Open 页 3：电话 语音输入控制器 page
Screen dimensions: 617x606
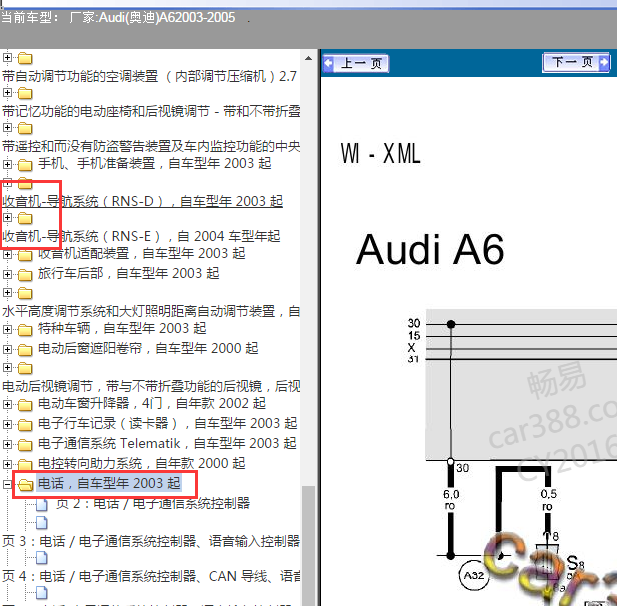pyautogui.click(x=151, y=541)
